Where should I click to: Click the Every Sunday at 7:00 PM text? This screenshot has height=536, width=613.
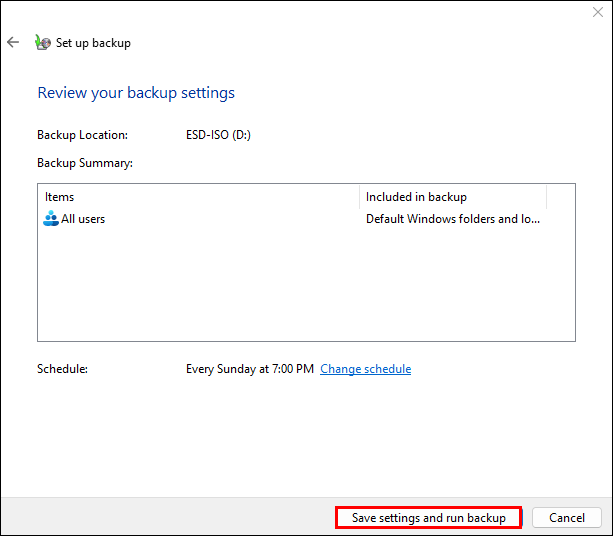[250, 369]
